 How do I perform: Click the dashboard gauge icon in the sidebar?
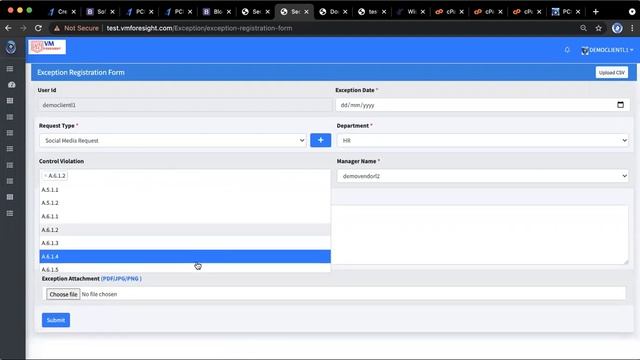(x=11, y=85)
